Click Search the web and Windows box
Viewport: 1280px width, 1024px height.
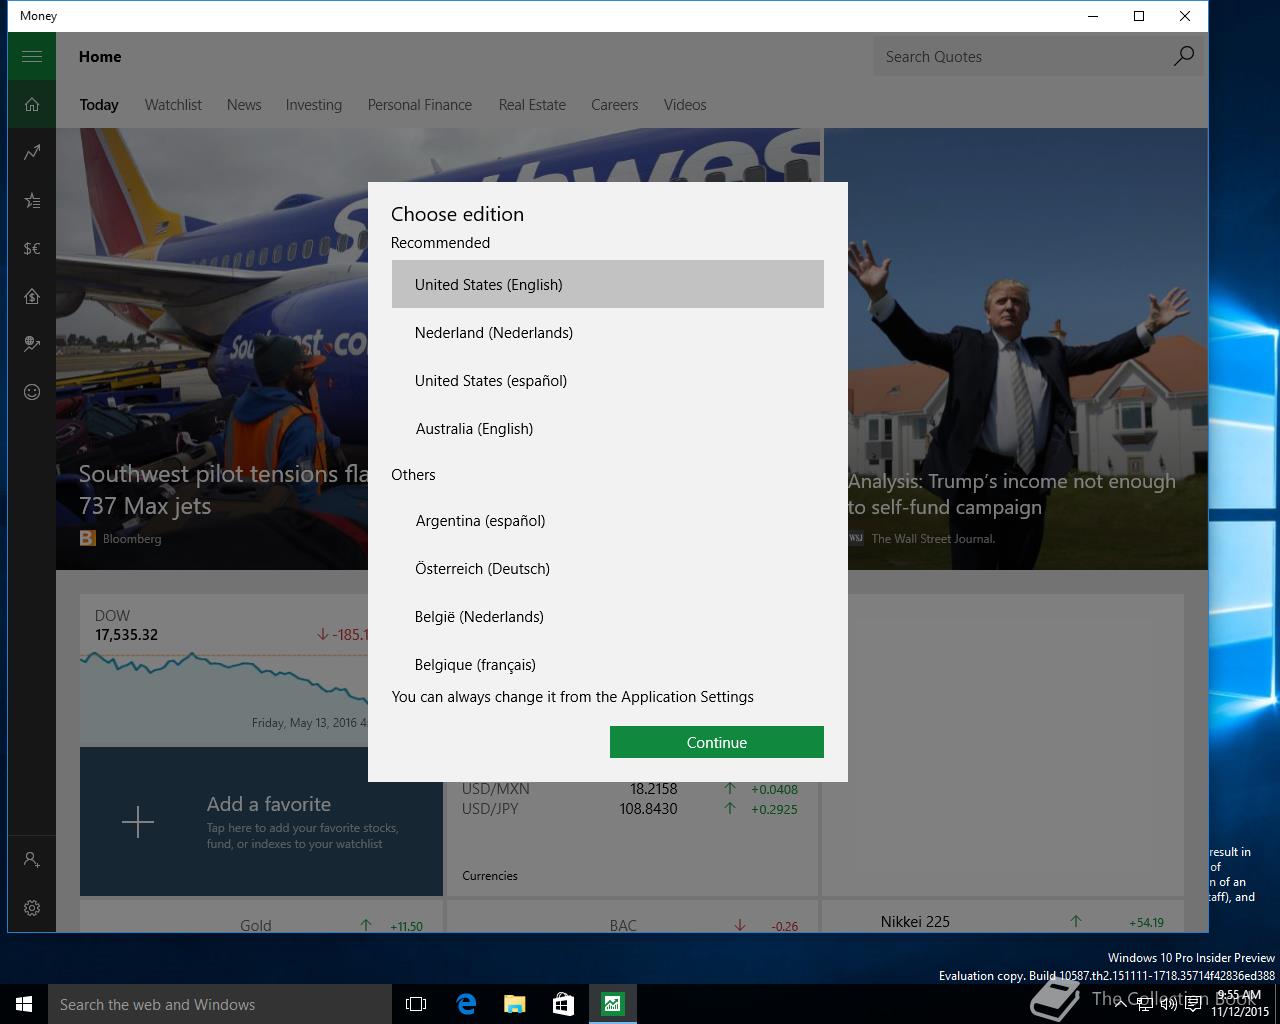point(220,1004)
